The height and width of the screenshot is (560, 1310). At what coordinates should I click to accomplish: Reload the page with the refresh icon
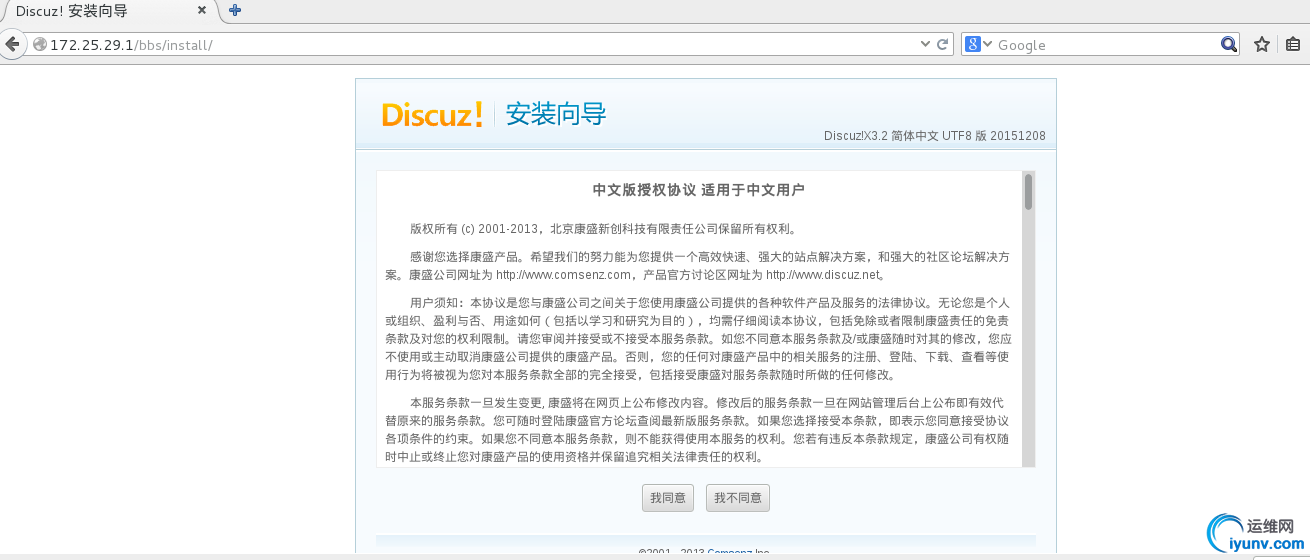coord(942,44)
